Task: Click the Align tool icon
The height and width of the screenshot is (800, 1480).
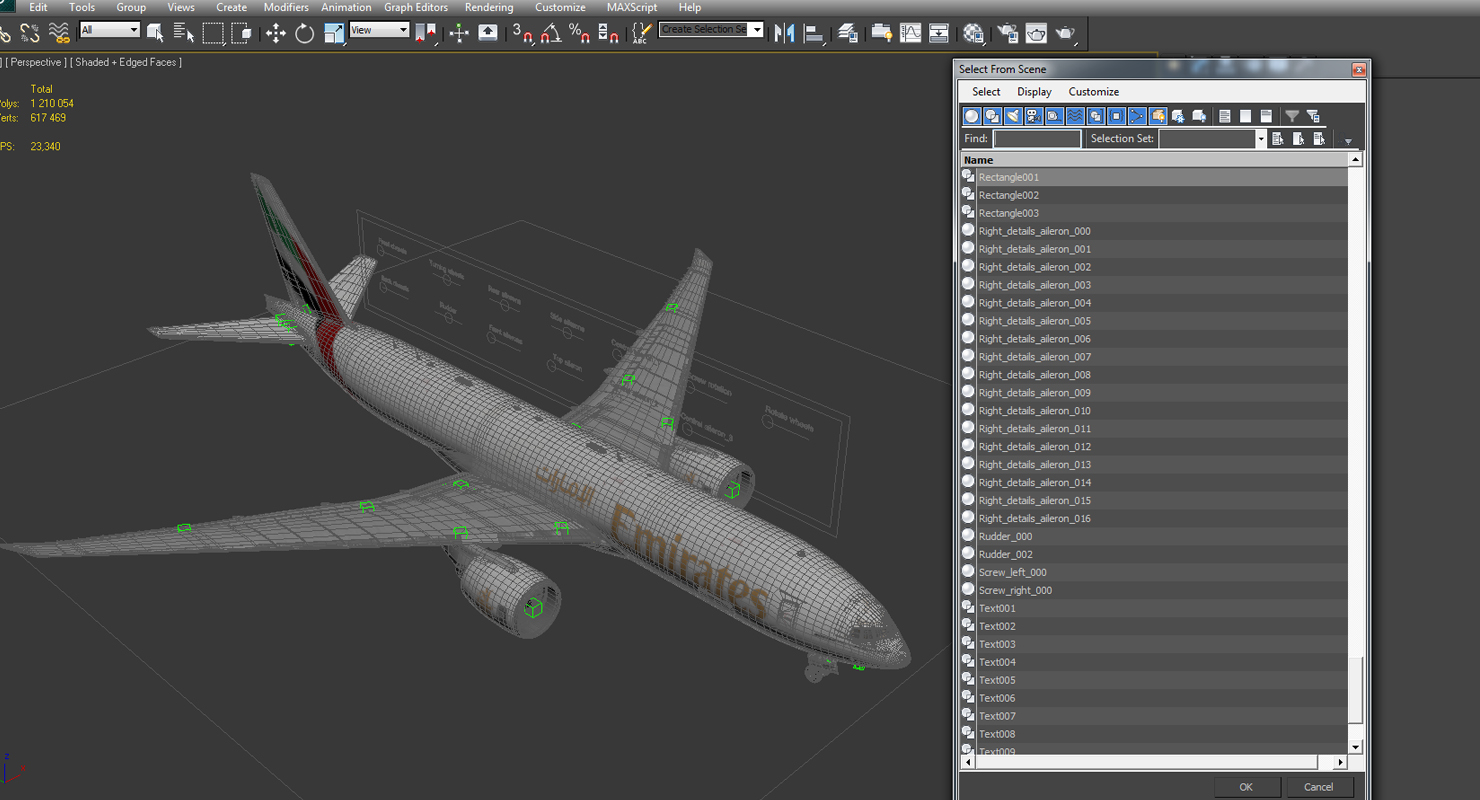Action: click(814, 33)
